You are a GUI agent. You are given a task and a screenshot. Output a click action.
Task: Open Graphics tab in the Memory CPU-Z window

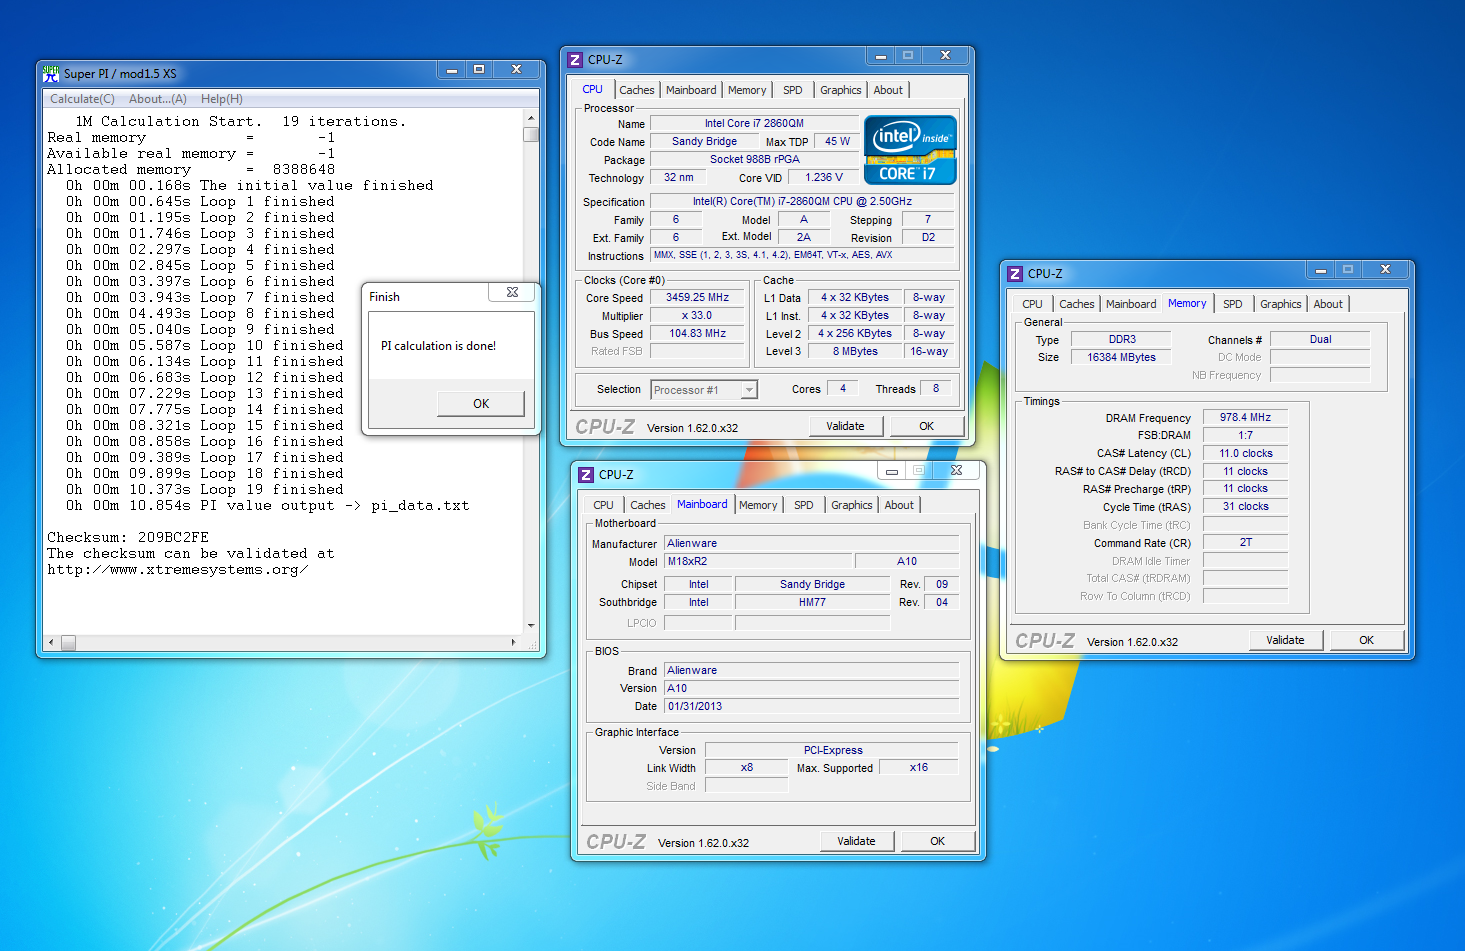click(x=1281, y=304)
